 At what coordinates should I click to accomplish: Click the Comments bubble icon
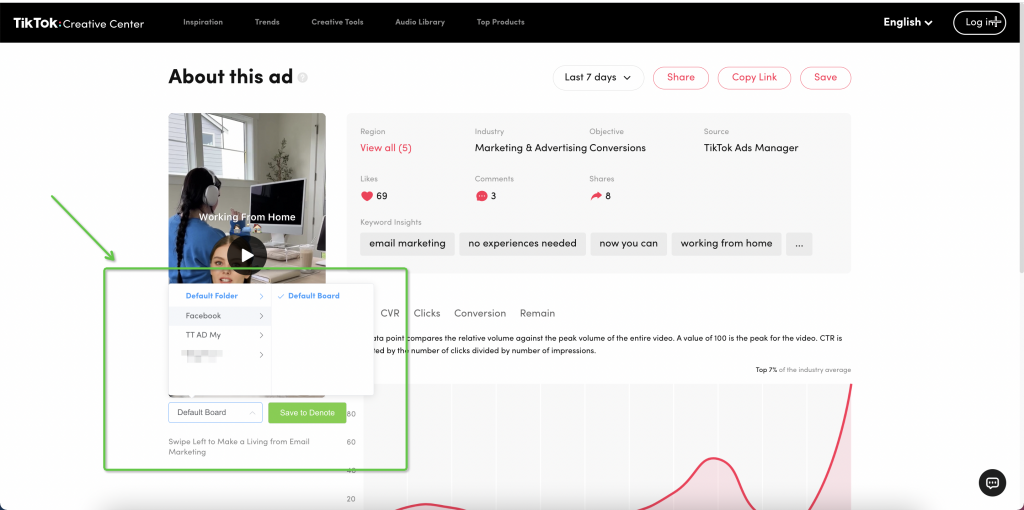click(481, 196)
